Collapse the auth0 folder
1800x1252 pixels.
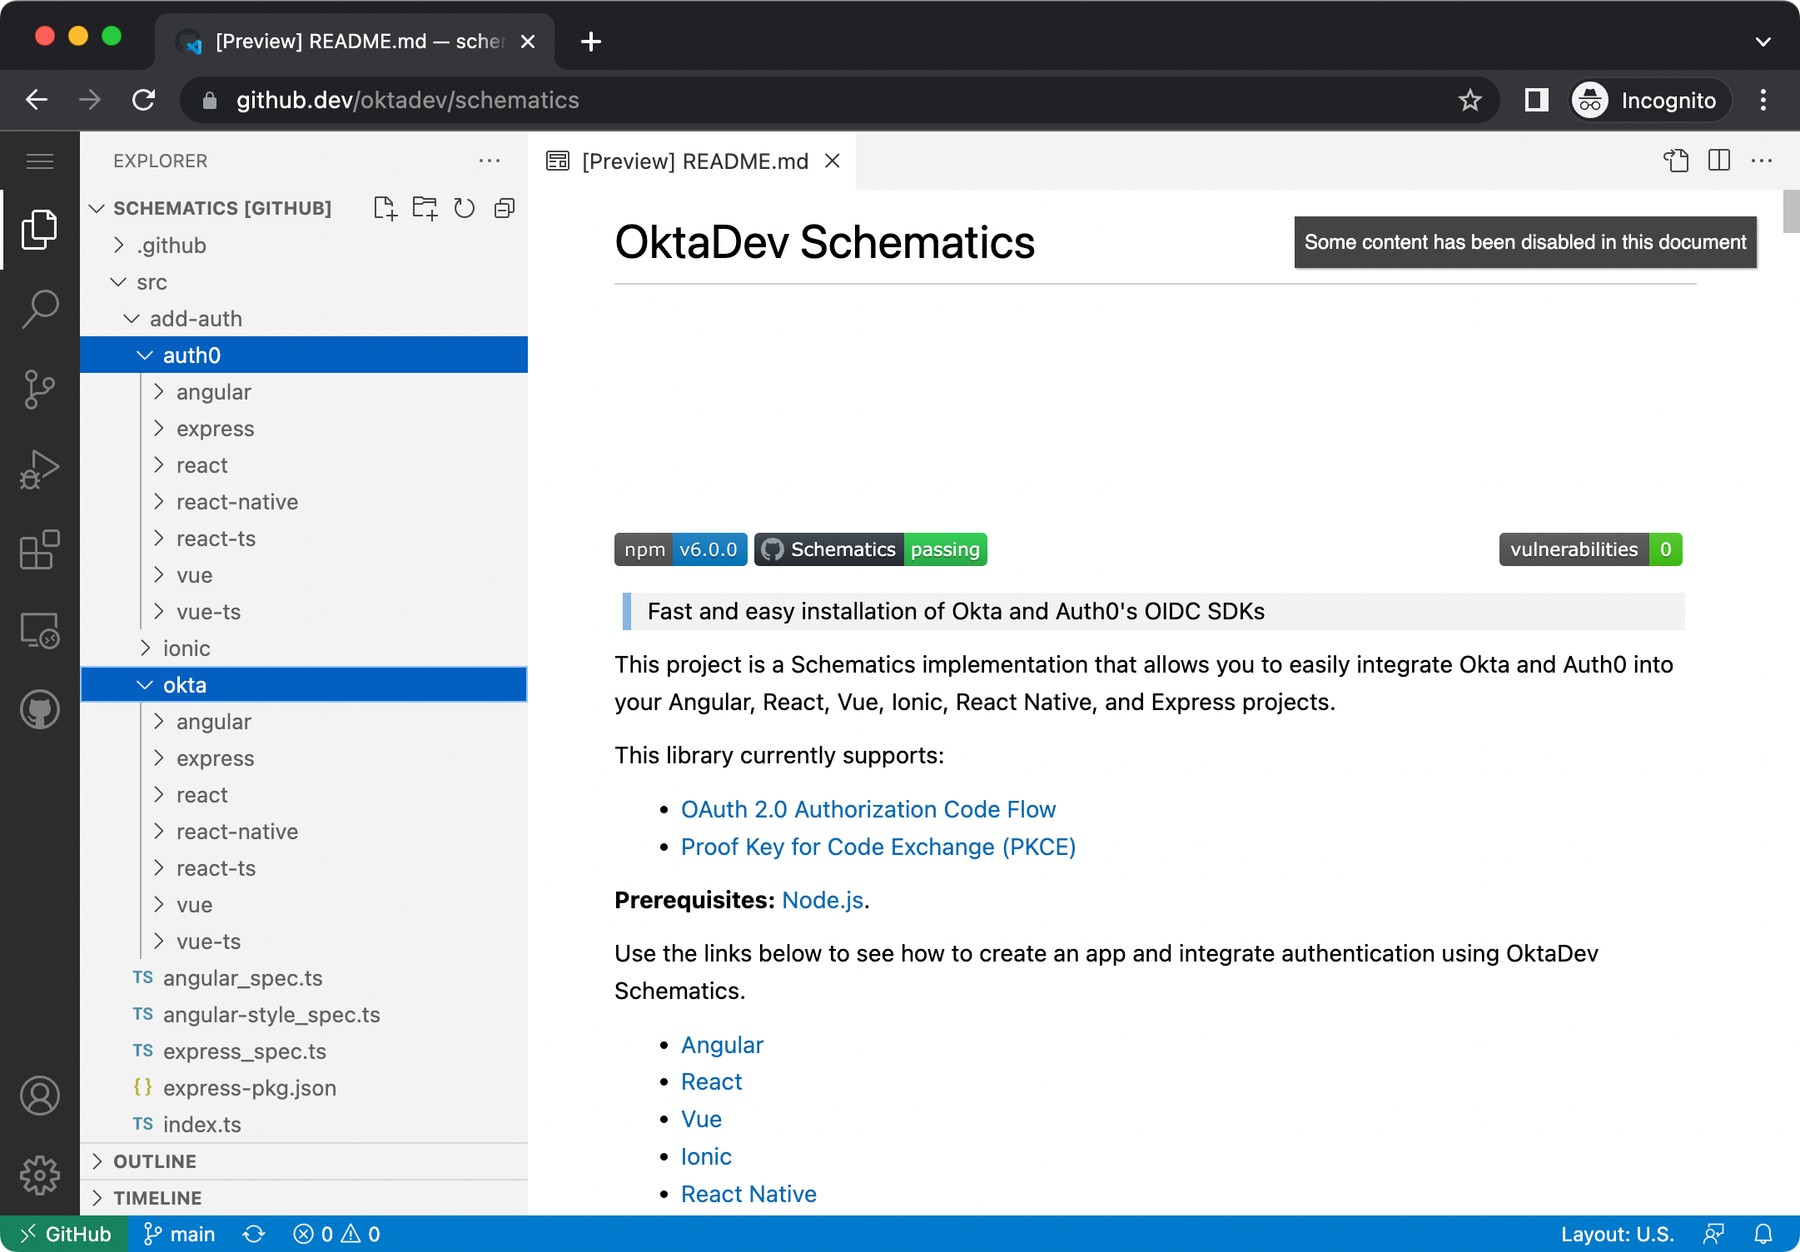(191, 355)
